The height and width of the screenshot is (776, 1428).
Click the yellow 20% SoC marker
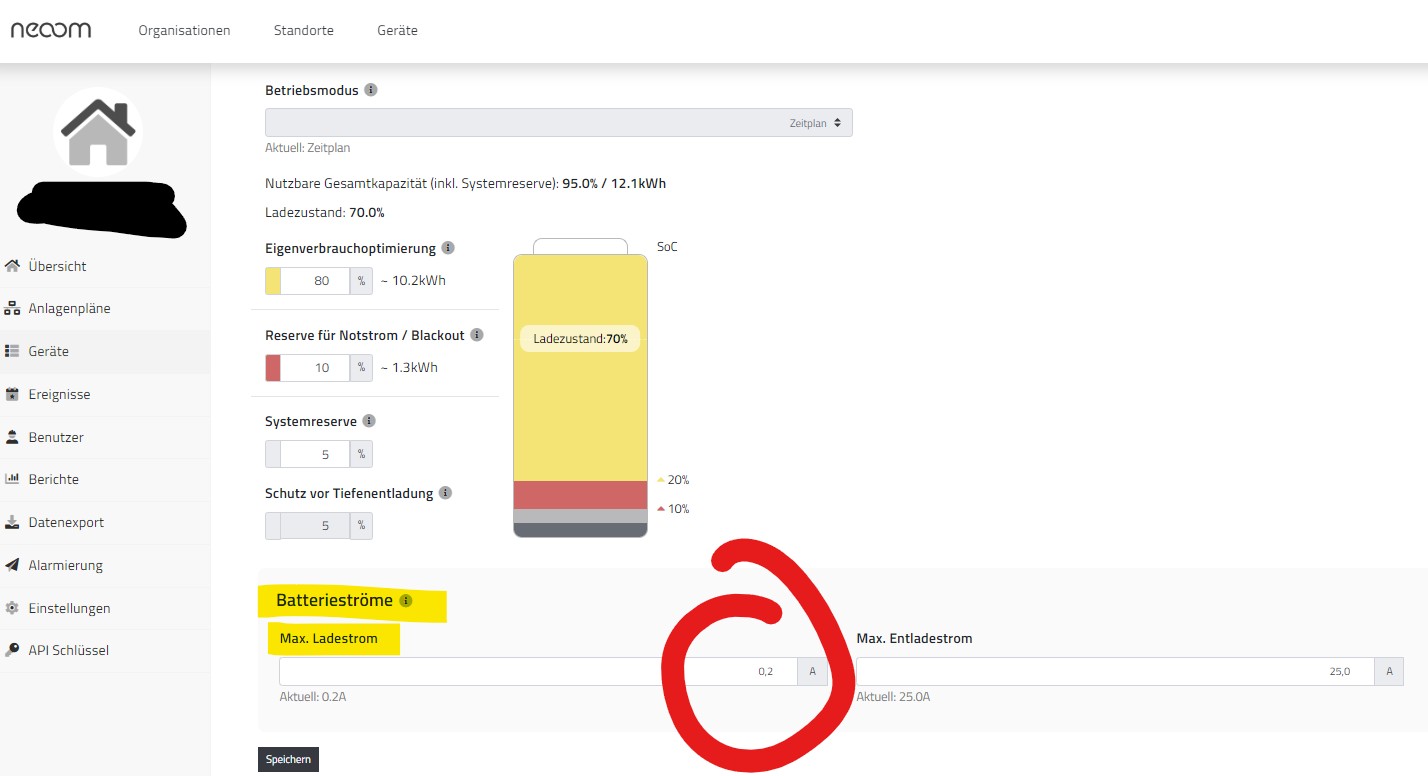672,480
